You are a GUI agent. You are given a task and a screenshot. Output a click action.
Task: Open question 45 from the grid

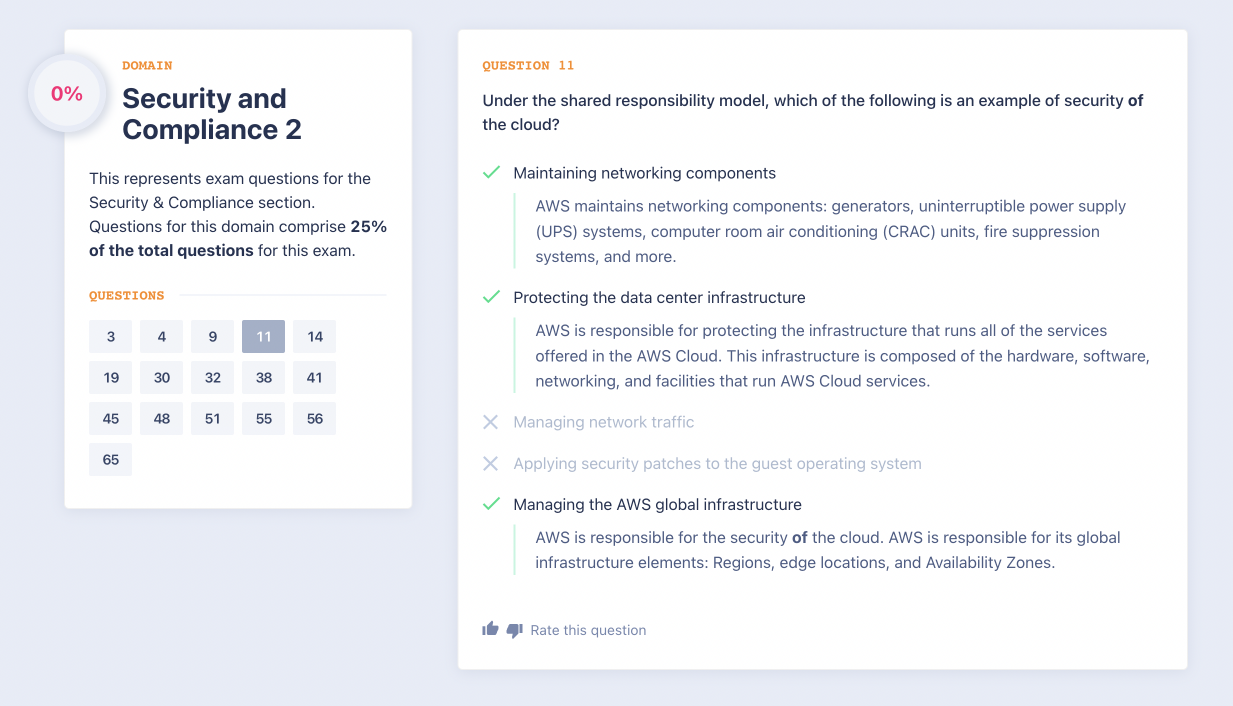(110, 419)
